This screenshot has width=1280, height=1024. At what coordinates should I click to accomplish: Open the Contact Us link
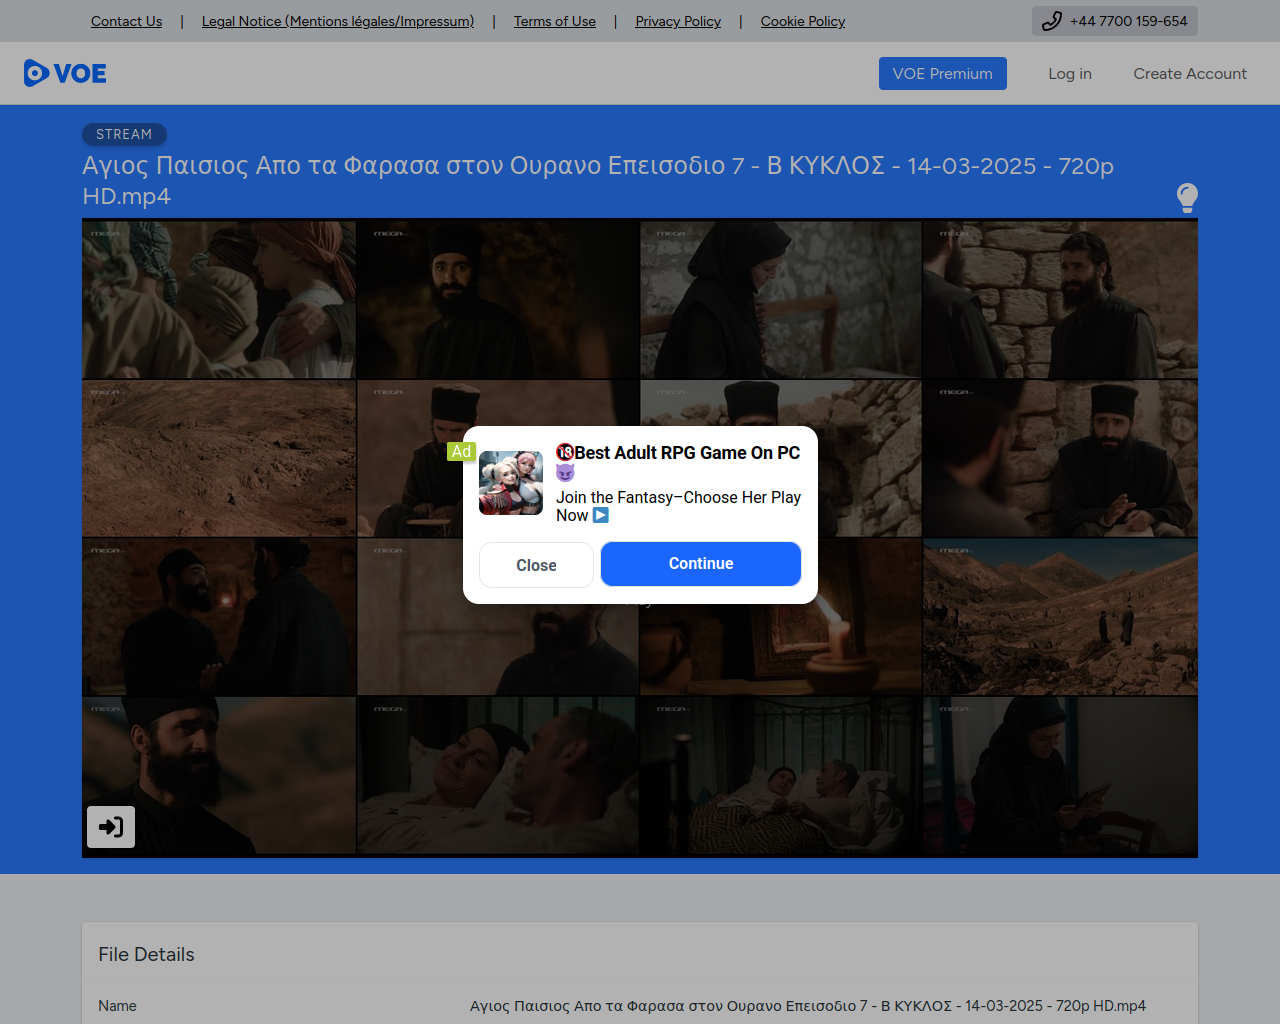(126, 21)
